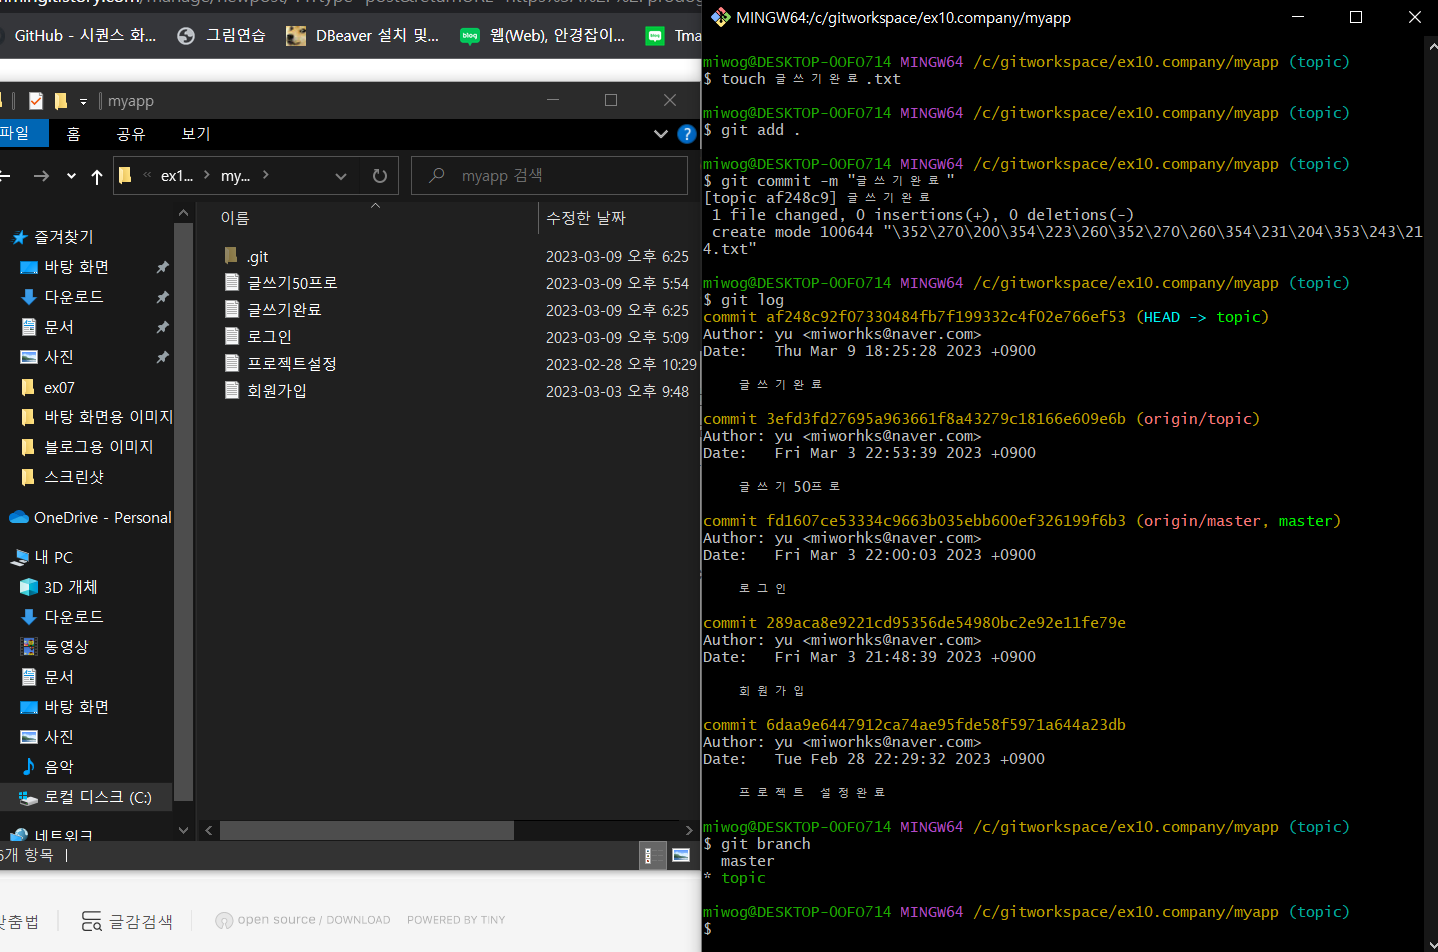This screenshot has width=1438, height=952.
Task: Open the 공유 ribbon tab
Action: coord(131,134)
